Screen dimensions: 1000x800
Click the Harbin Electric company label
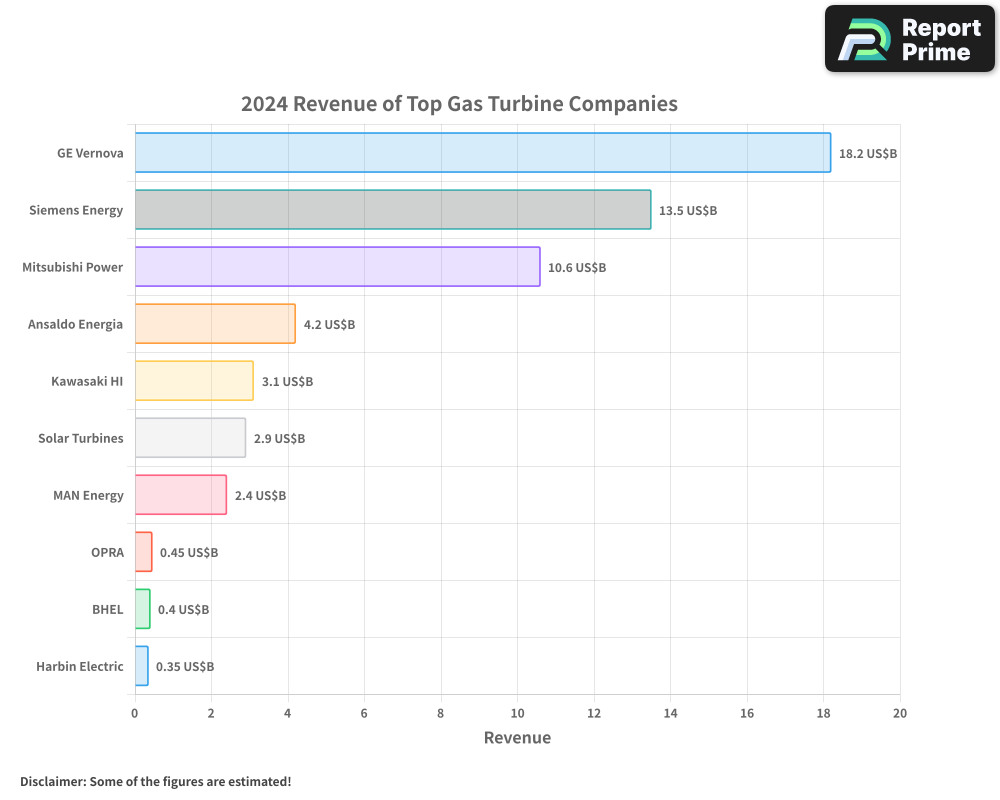[x=79, y=666]
